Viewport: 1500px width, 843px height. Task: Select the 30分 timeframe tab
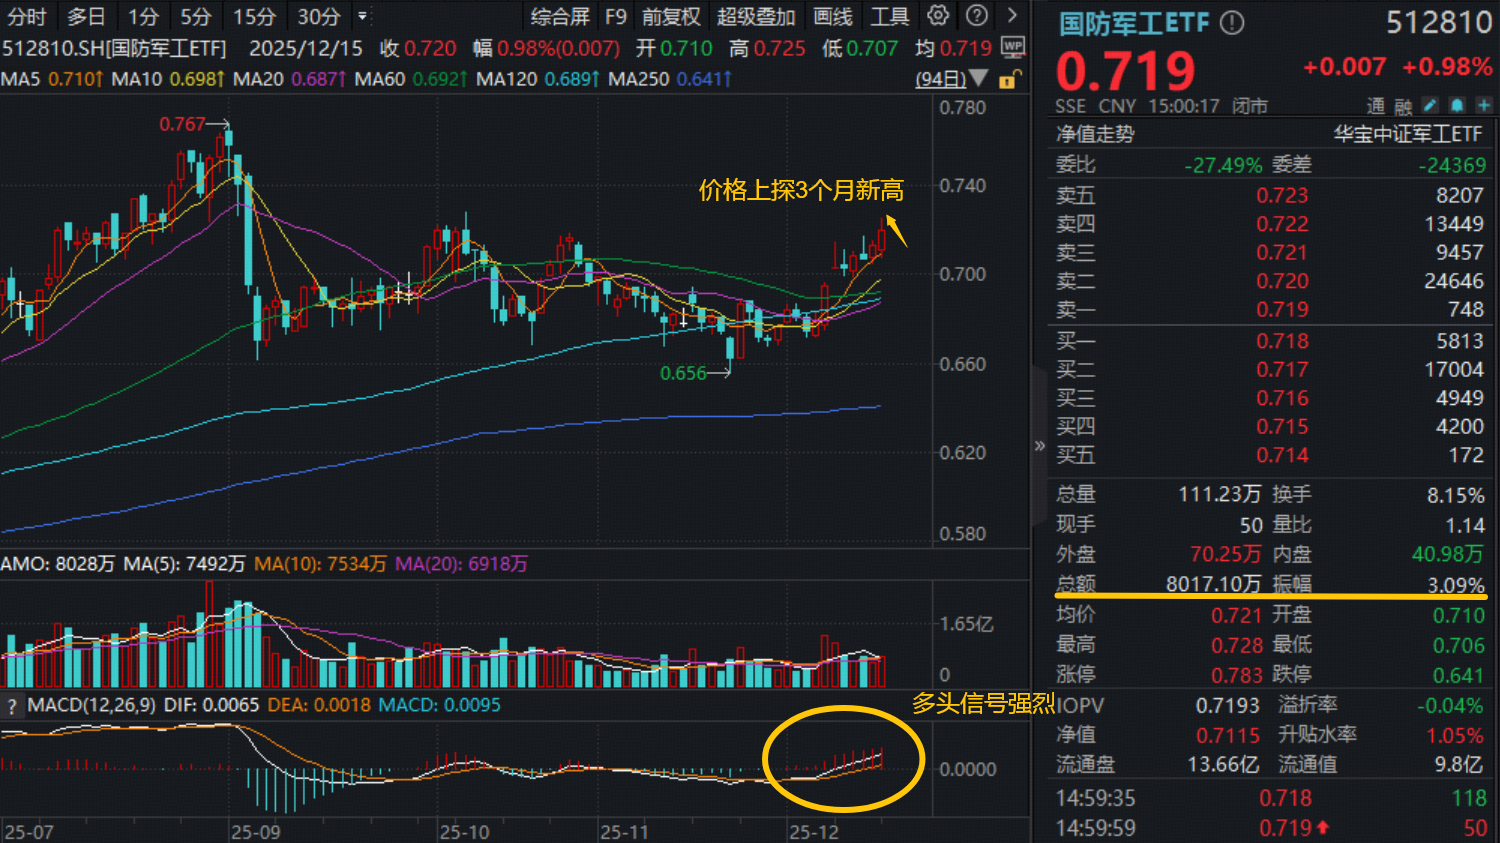[x=318, y=17]
